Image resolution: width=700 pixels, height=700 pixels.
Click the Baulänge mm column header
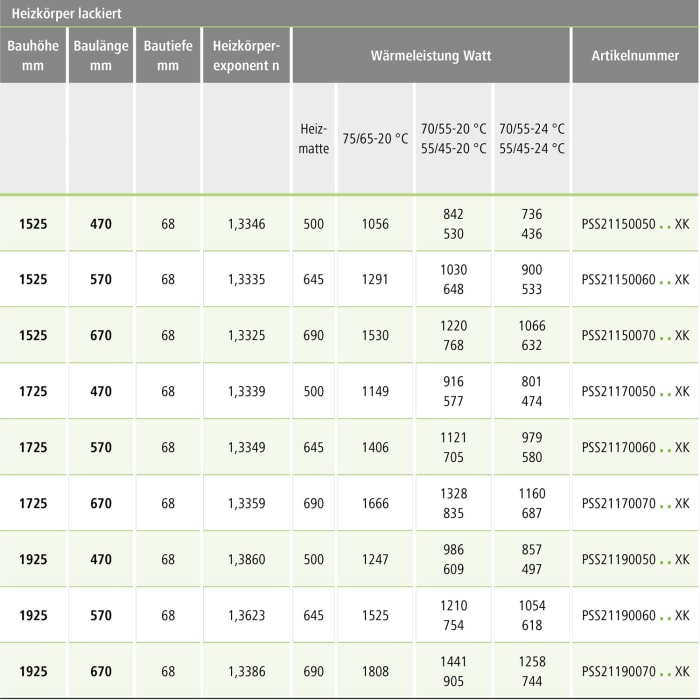100,56
